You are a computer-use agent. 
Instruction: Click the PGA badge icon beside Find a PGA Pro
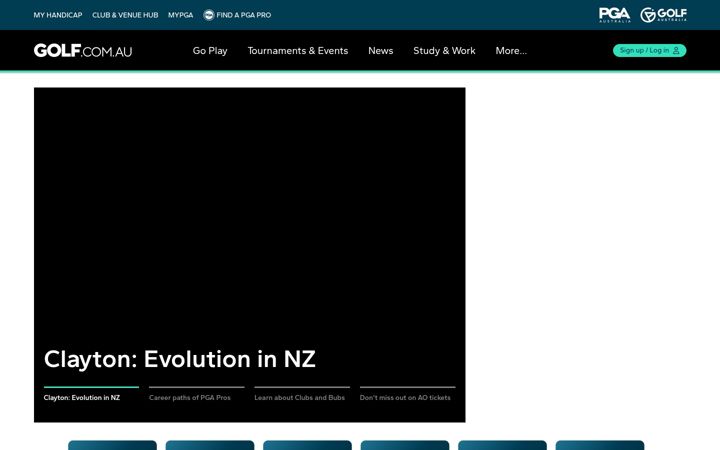point(209,15)
